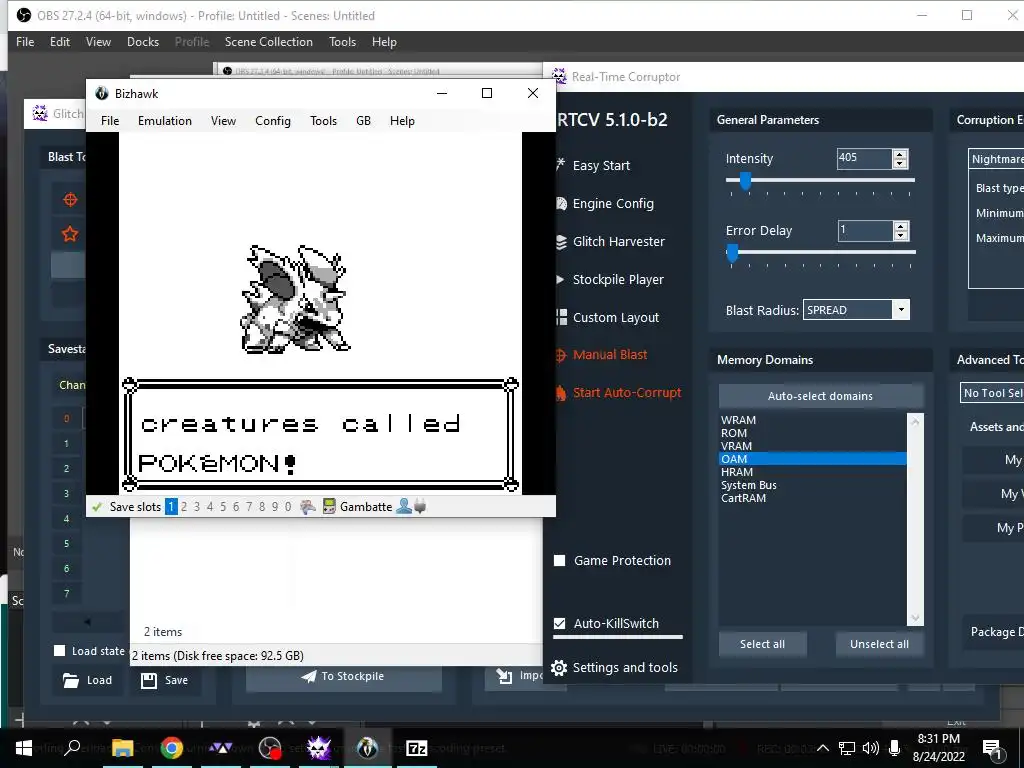Screen dimensions: 1024x768
Task: Click Auto-select domains button
Action: coord(821,396)
